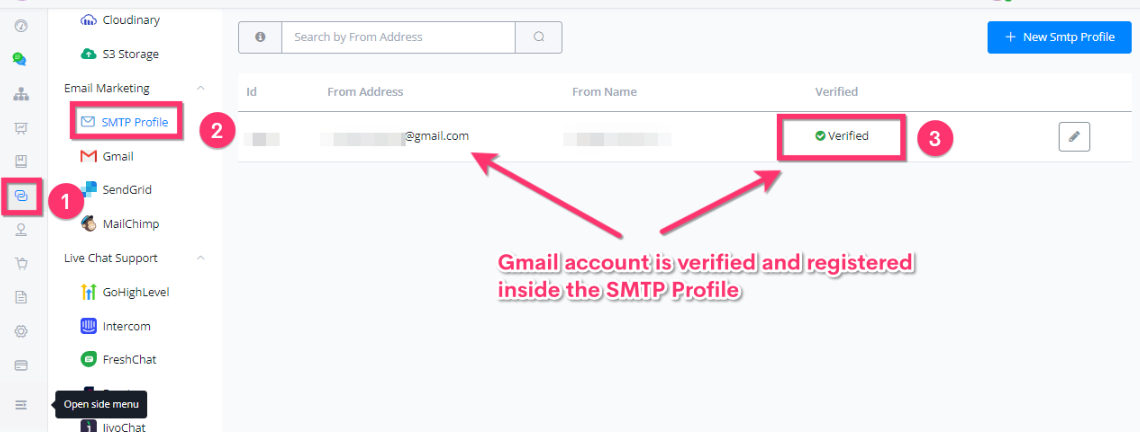This screenshot has height=432, width=1140.
Task: Open the MailChimp integration
Action: click(x=119, y=223)
